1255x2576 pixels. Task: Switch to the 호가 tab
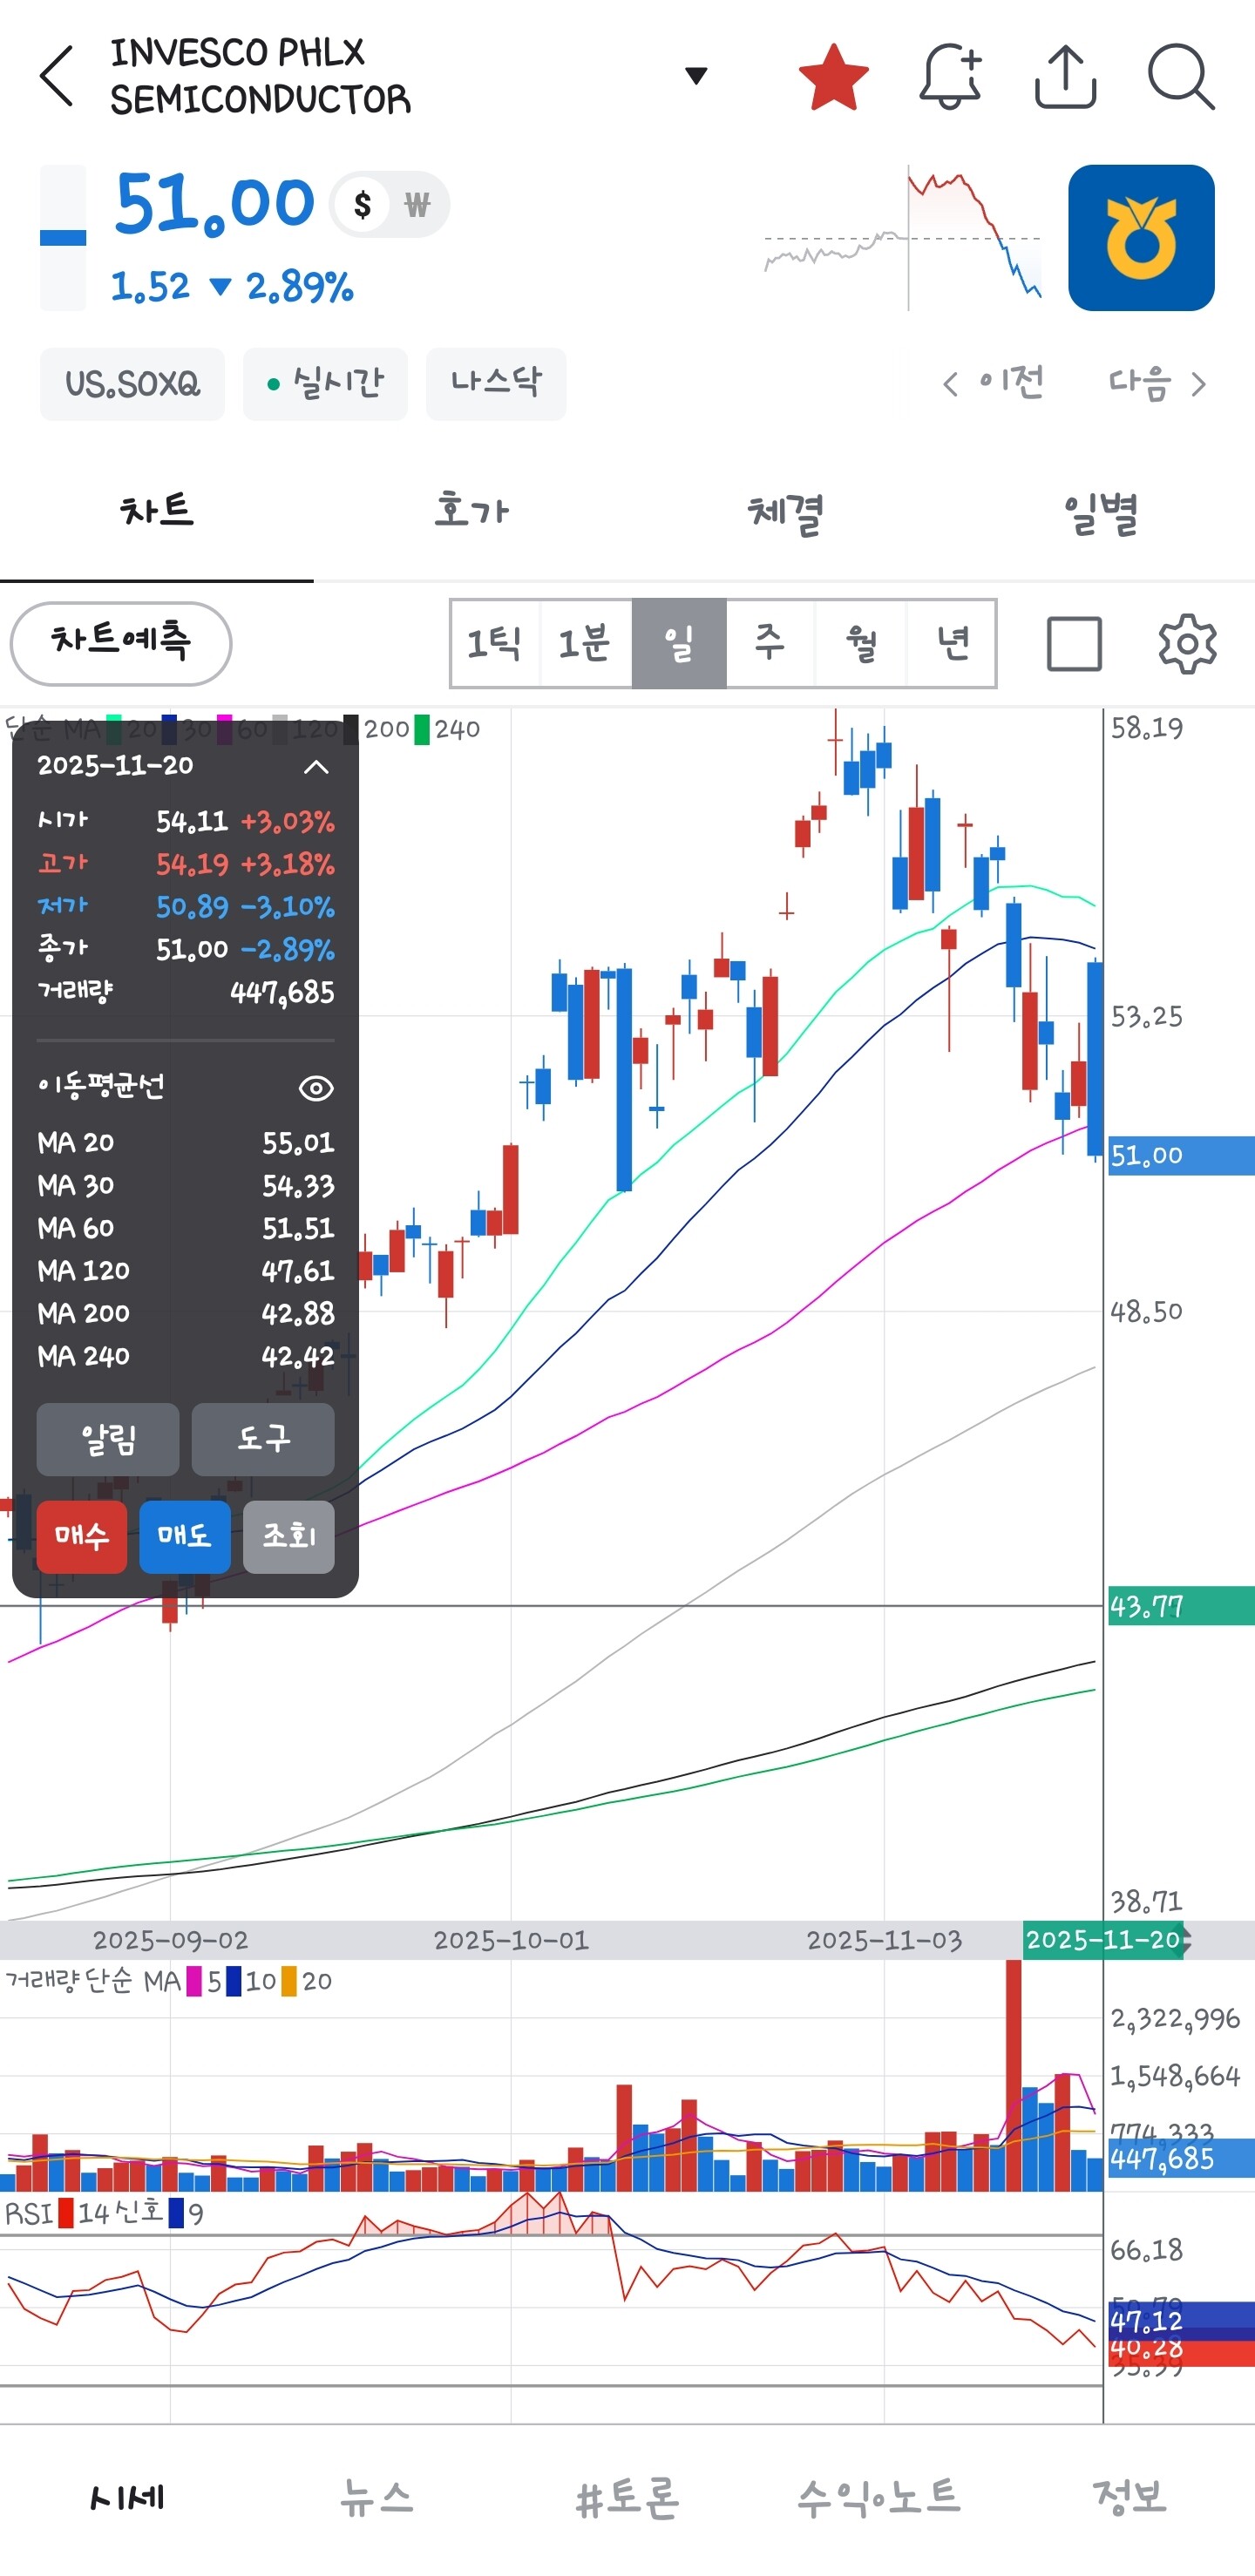471,512
